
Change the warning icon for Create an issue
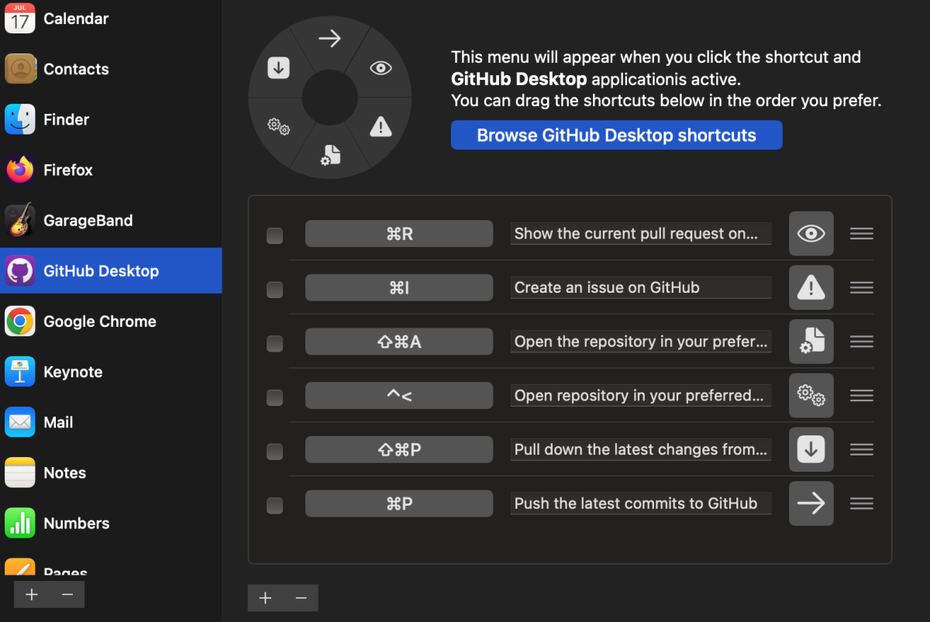(811, 288)
